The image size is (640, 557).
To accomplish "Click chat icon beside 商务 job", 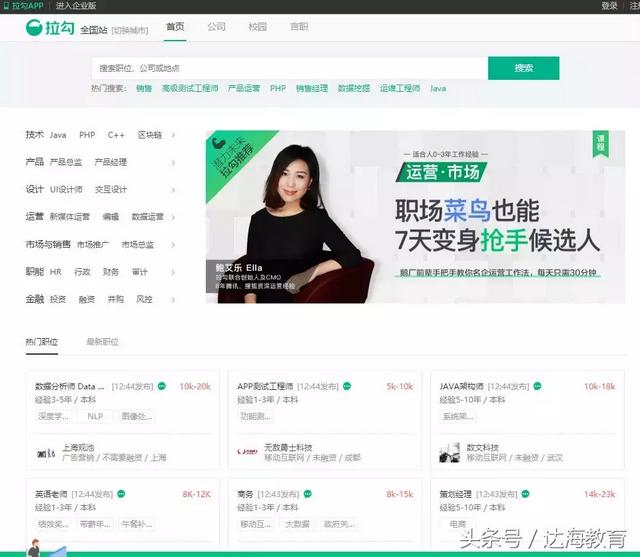I will pyautogui.click(x=308, y=494).
